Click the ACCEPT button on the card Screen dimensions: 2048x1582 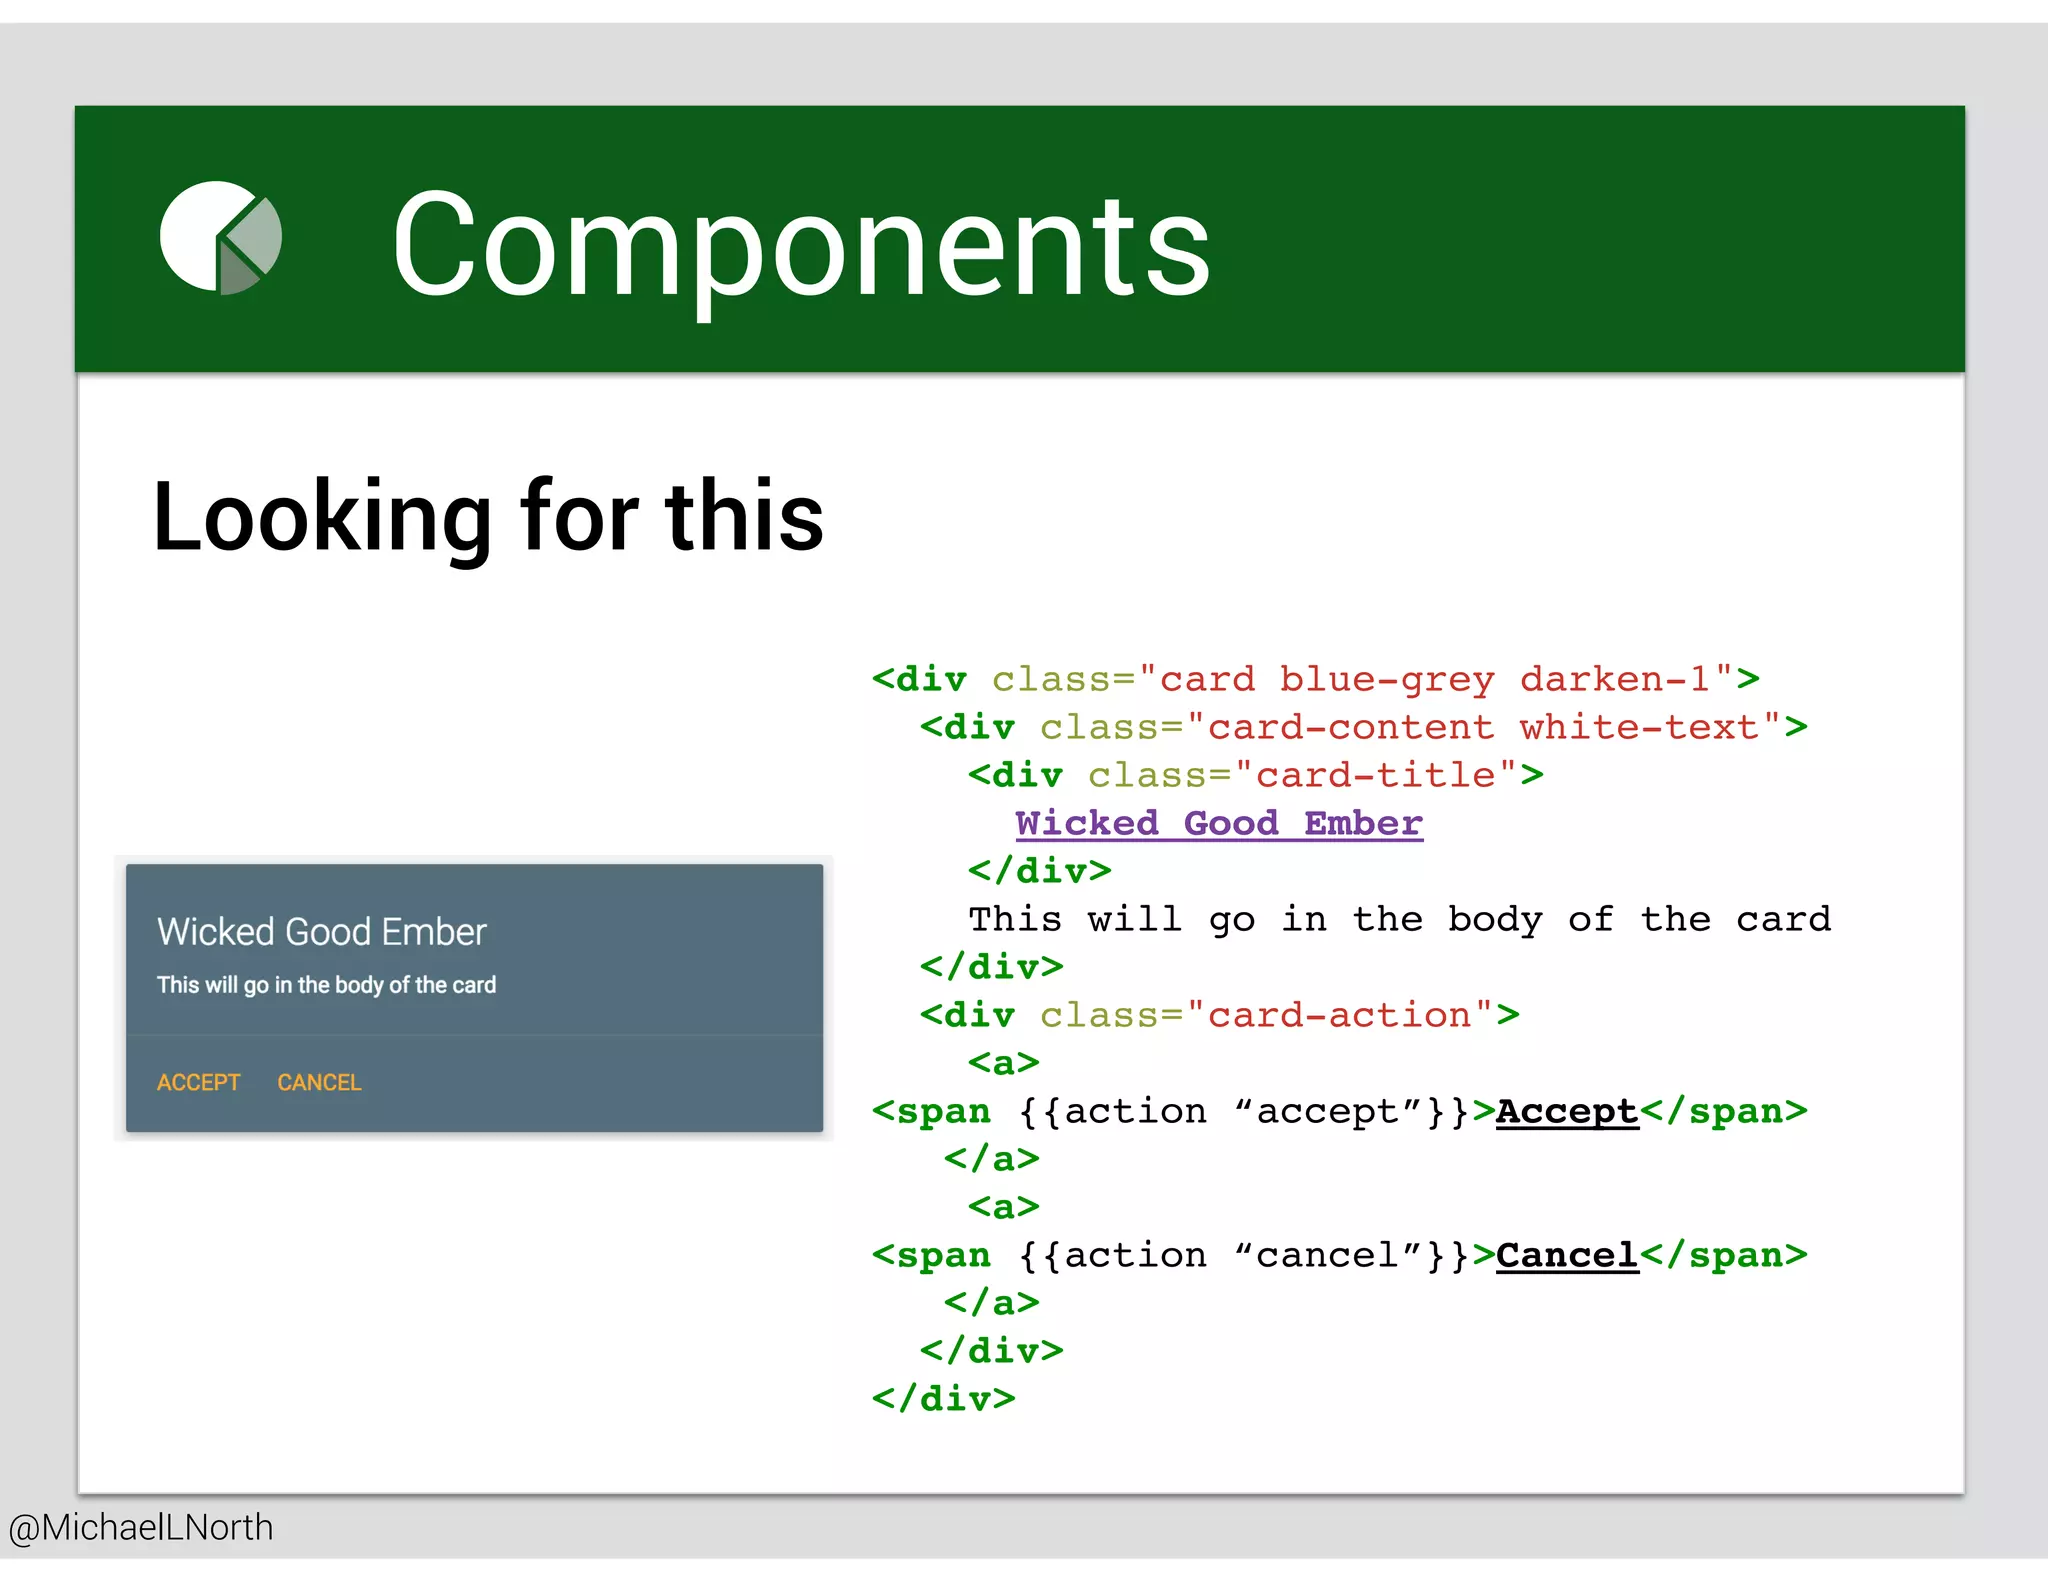[x=198, y=1082]
